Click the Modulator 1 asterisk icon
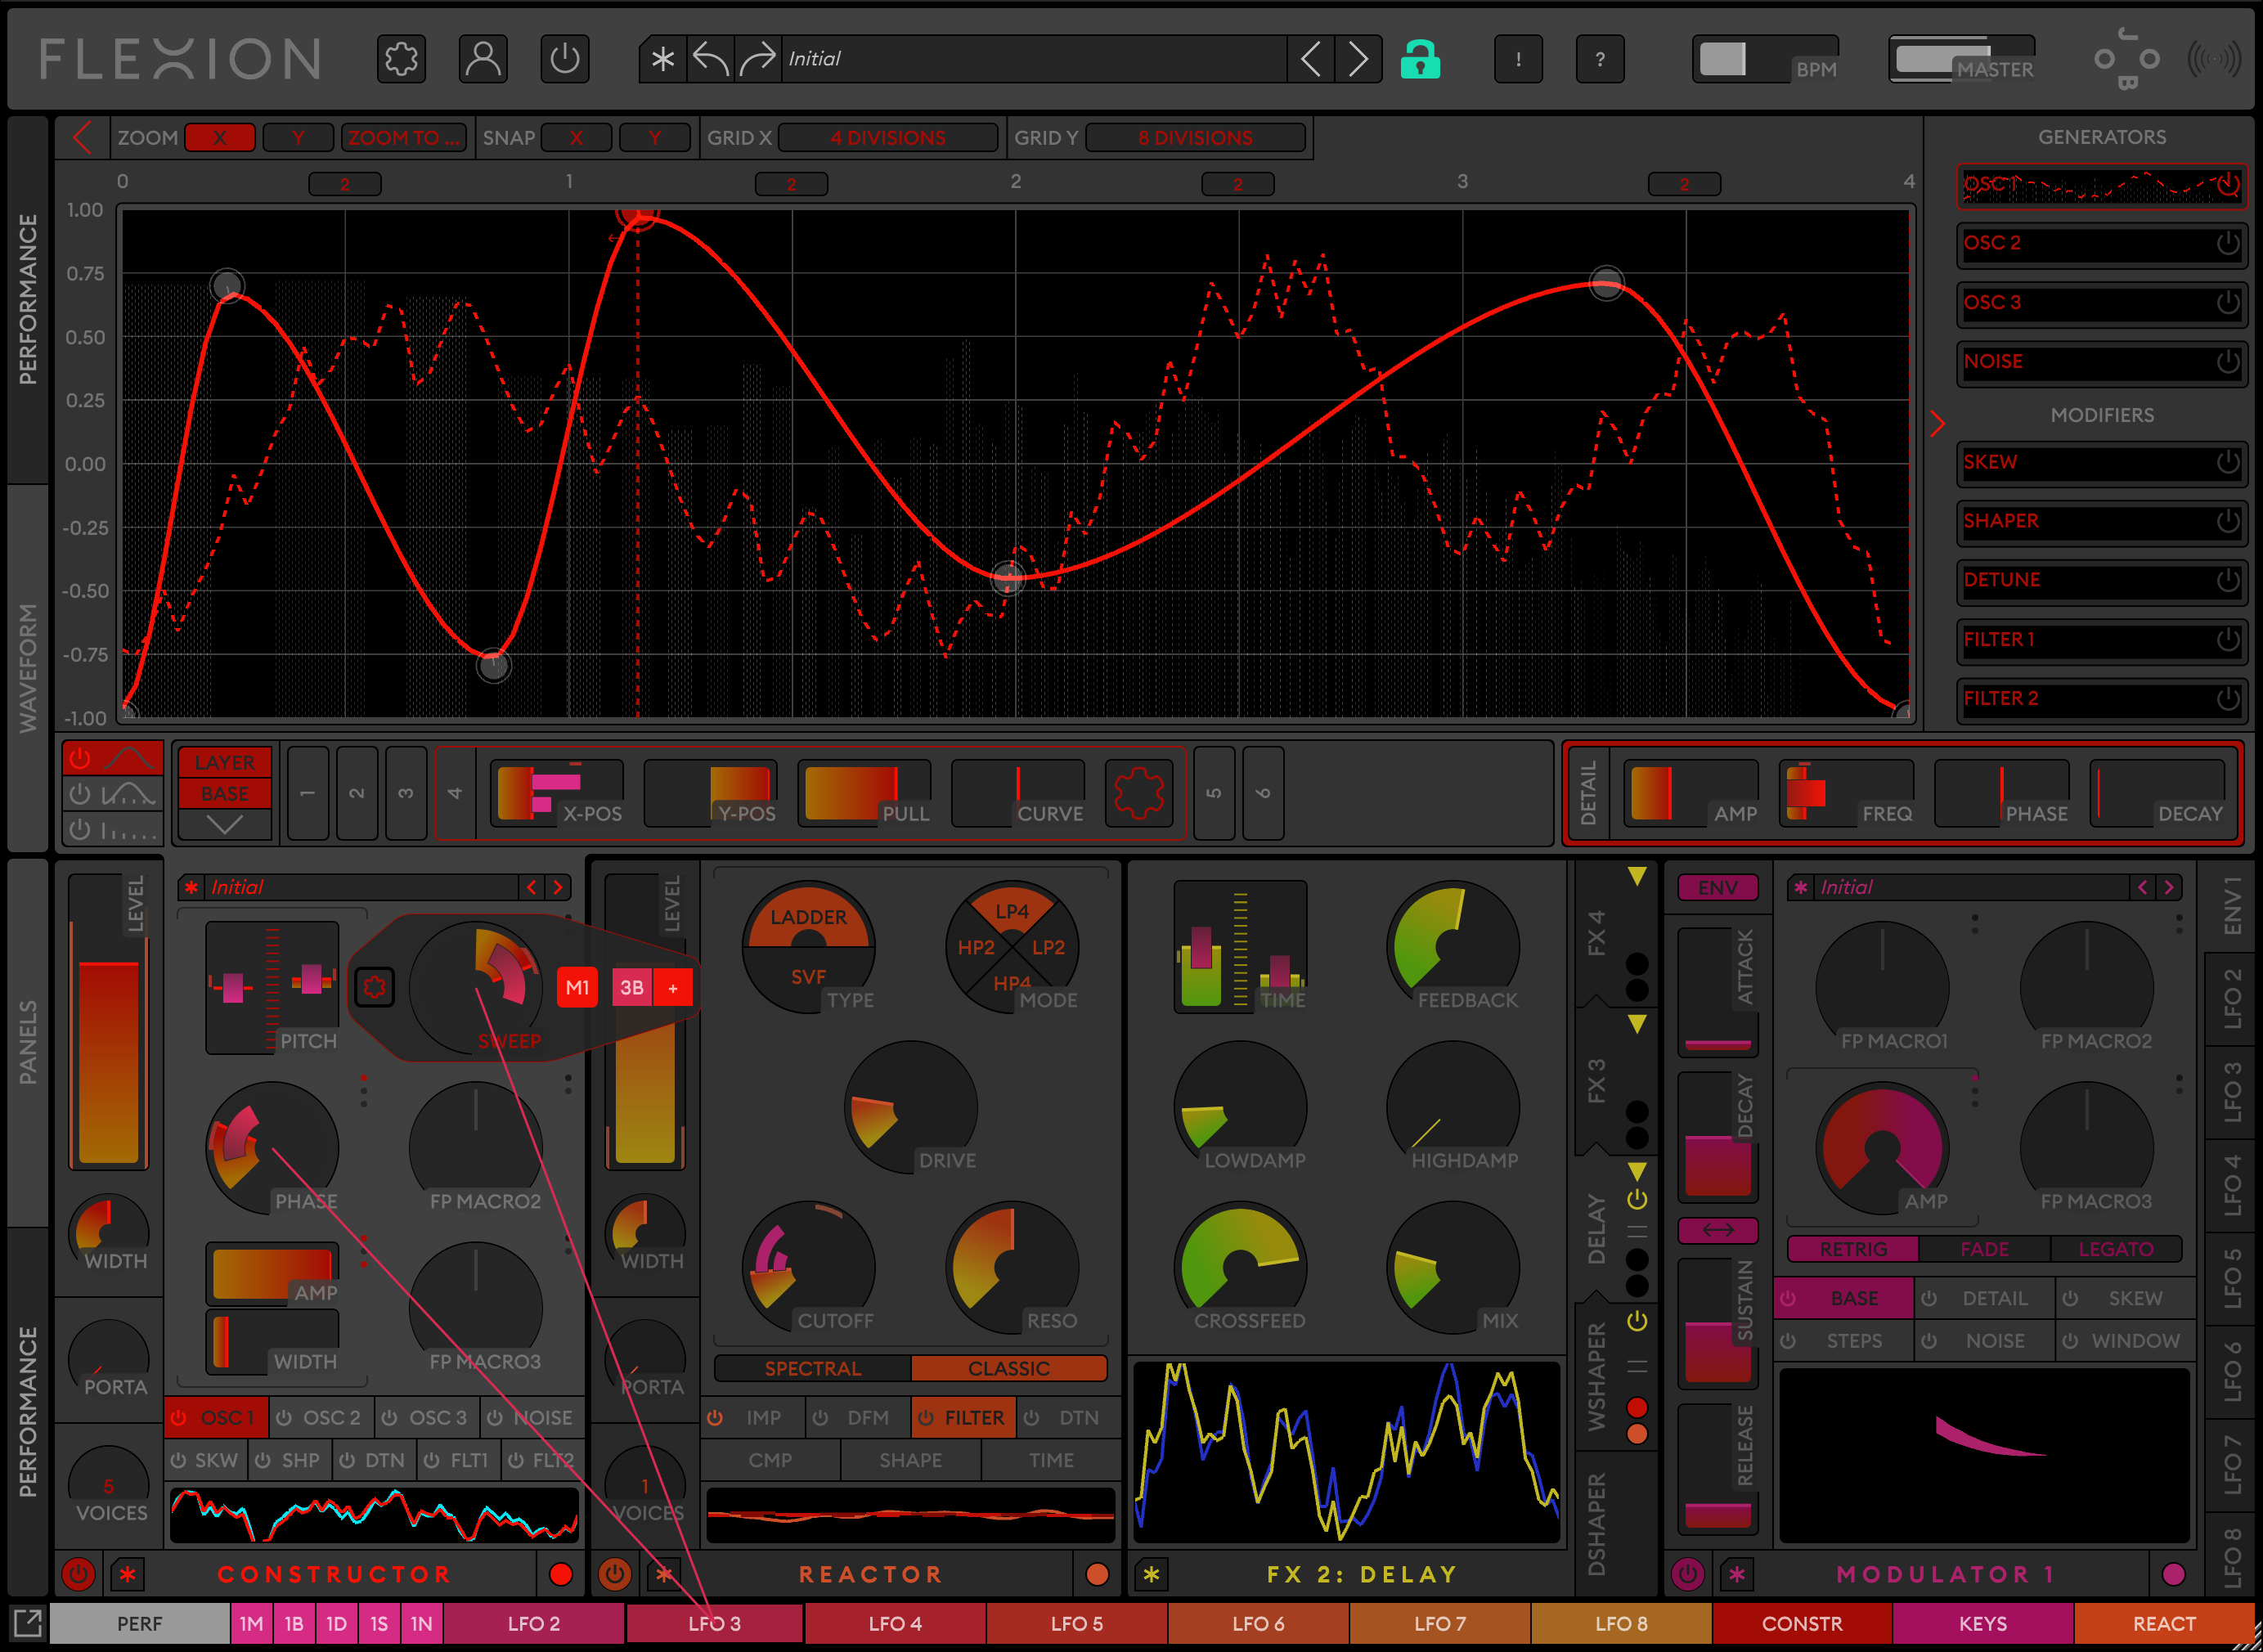2263x1652 pixels. (x=1737, y=1574)
